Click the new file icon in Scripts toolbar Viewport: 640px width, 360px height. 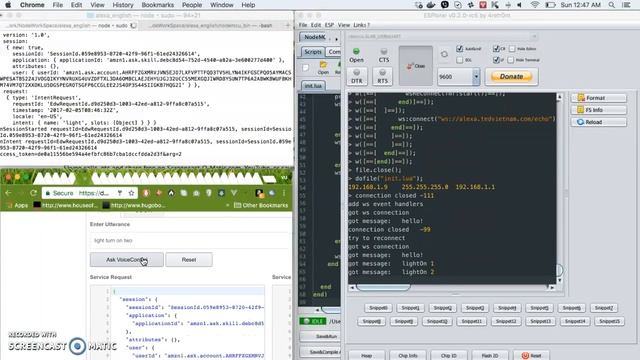(306, 67)
